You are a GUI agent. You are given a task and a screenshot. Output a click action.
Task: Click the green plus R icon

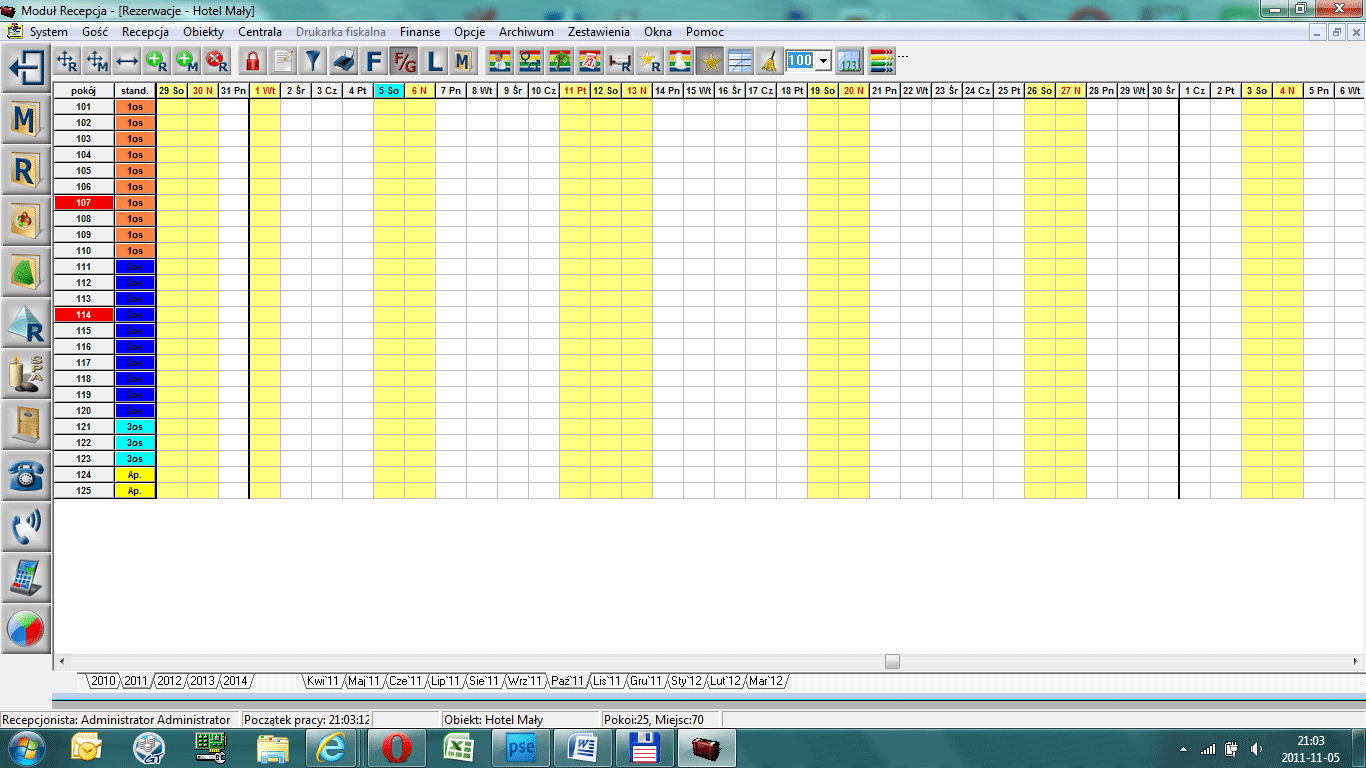157,61
